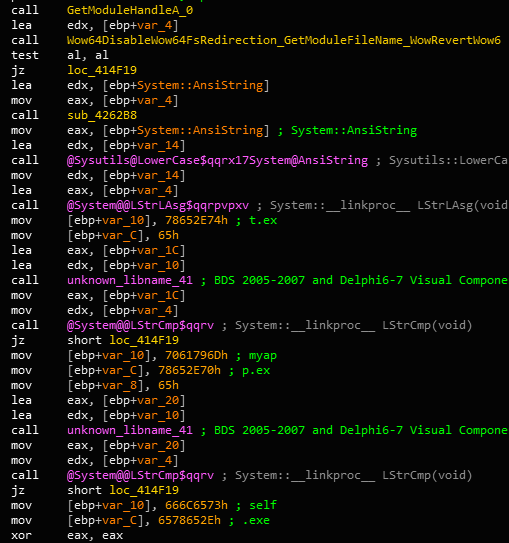
Task: Select the constant 78652E70h
Action: pyautogui.click(x=189, y=370)
